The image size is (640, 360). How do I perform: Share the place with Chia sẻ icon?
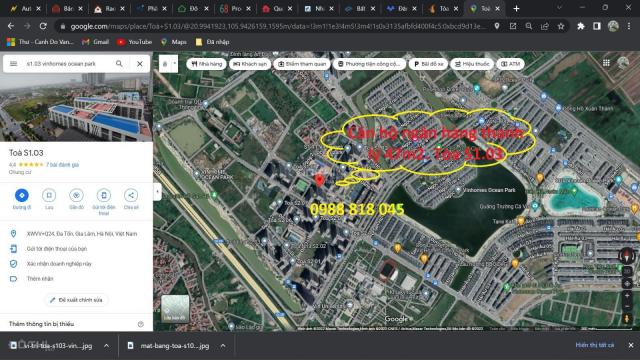point(131,196)
